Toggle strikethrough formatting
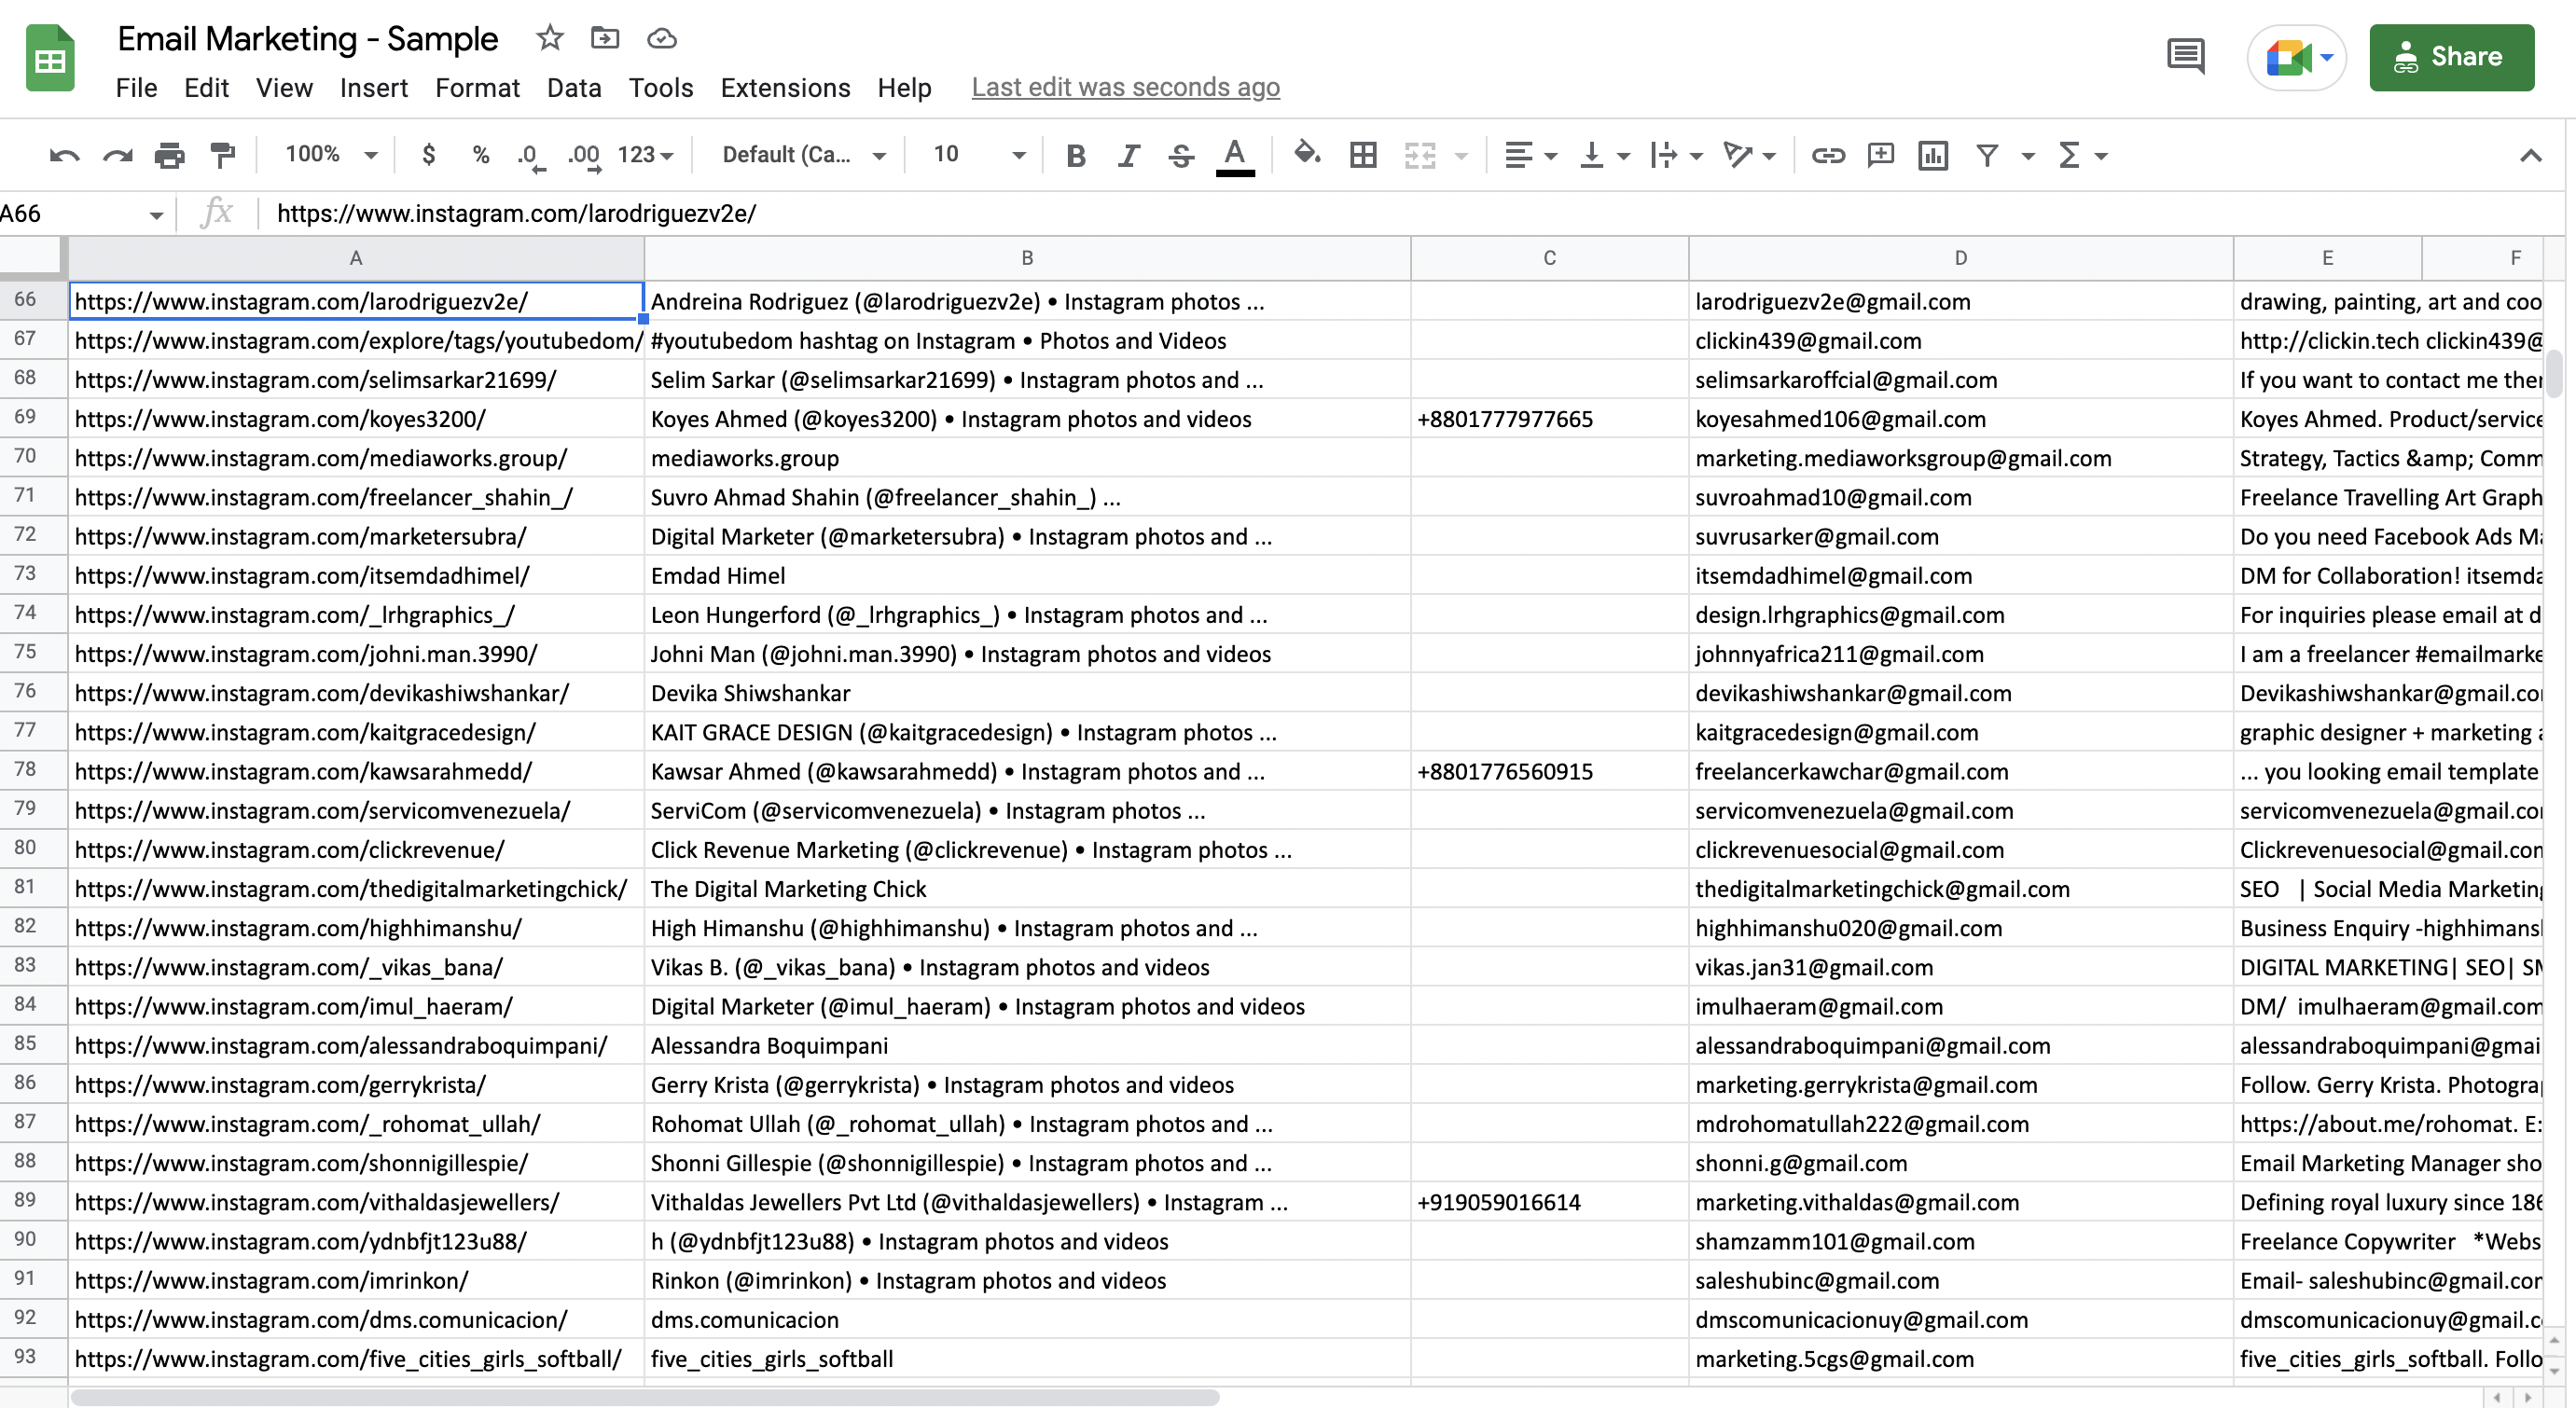This screenshot has height=1408, width=2576. [1181, 155]
